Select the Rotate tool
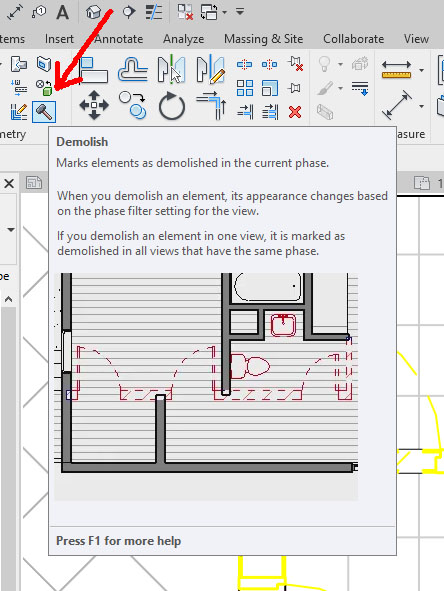 coord(171,106)
